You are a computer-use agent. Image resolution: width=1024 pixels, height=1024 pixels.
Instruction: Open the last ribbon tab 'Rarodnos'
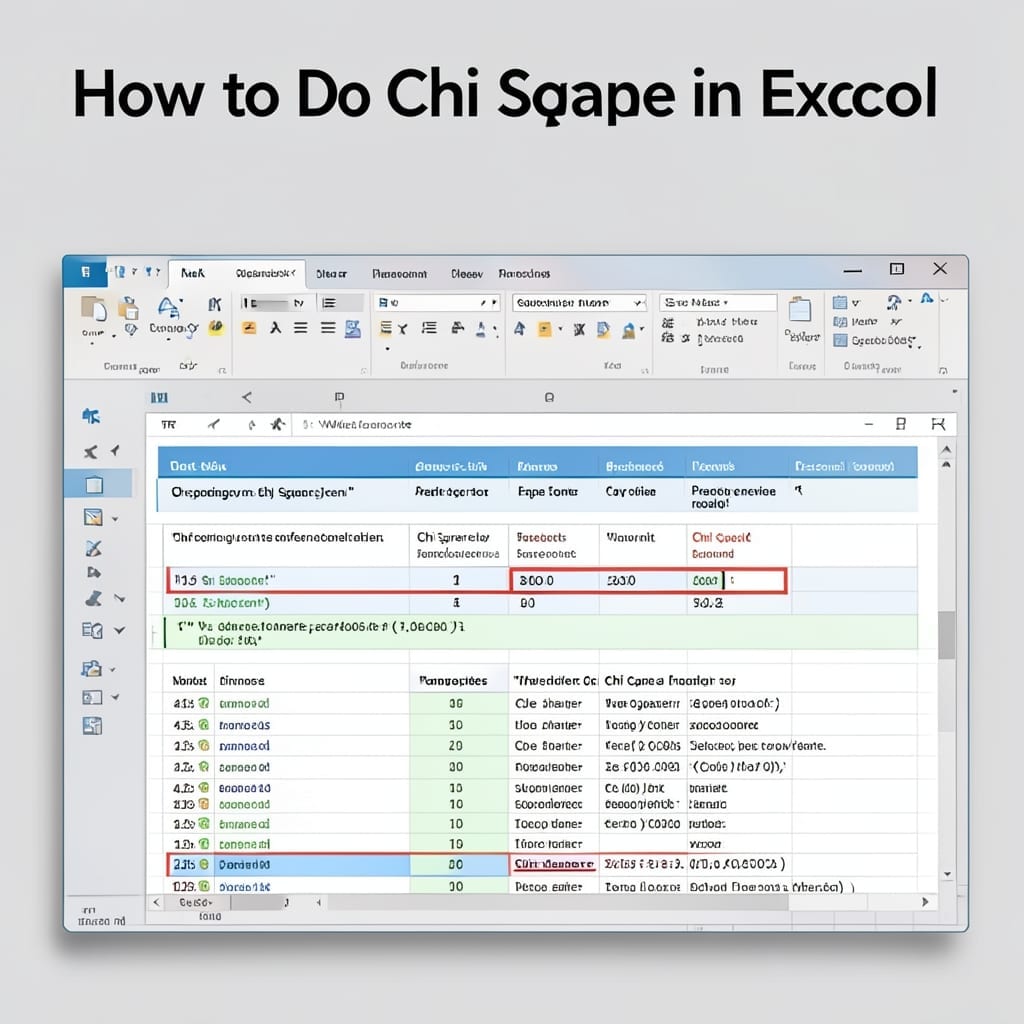pyautogui.click(x=524, y=274)
